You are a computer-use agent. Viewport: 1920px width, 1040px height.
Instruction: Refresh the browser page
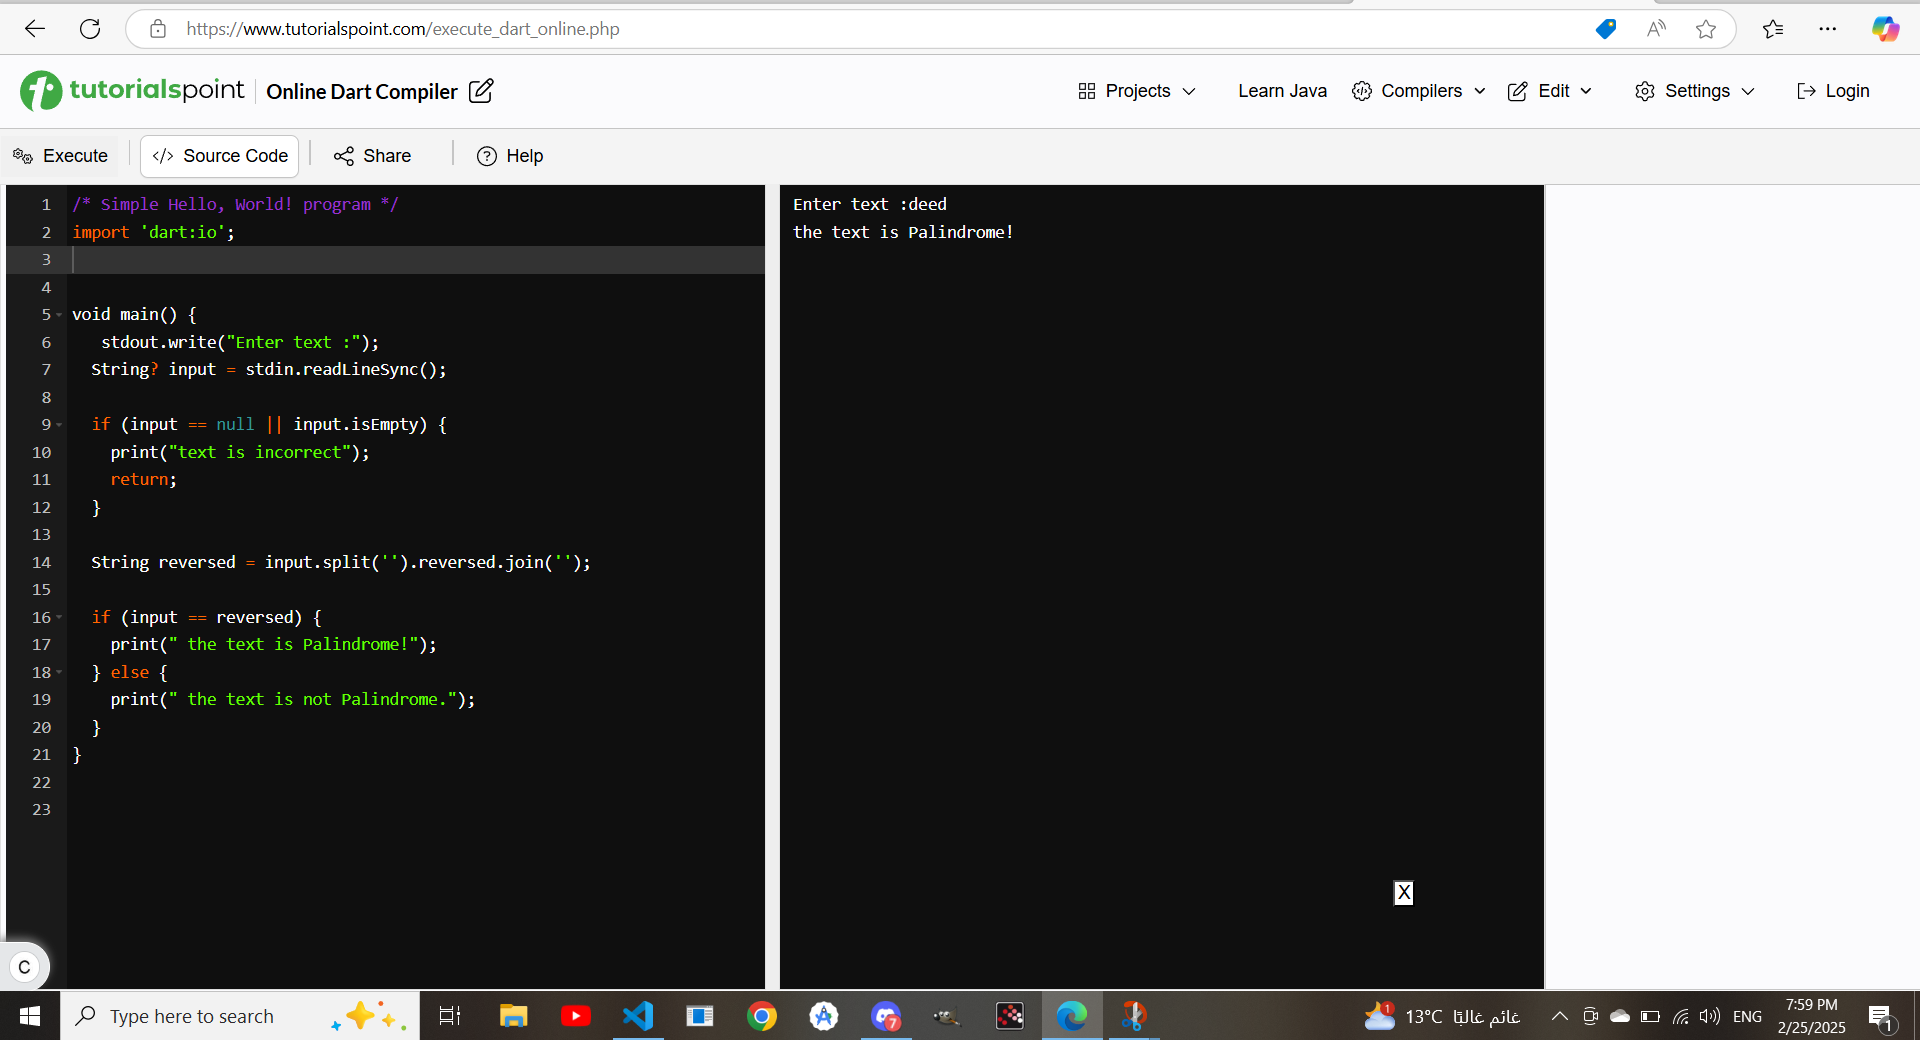tap(90, 29)
